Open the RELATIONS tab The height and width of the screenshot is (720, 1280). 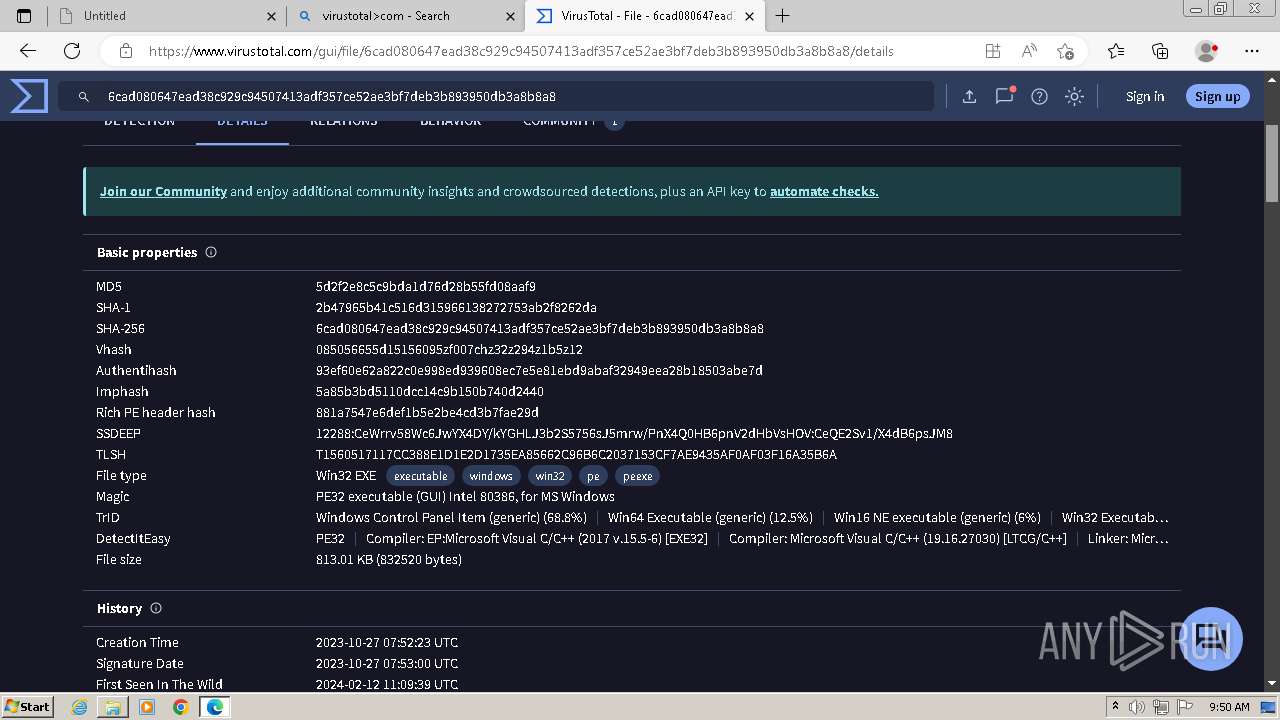pyautogui.click(x=344, y=122)
